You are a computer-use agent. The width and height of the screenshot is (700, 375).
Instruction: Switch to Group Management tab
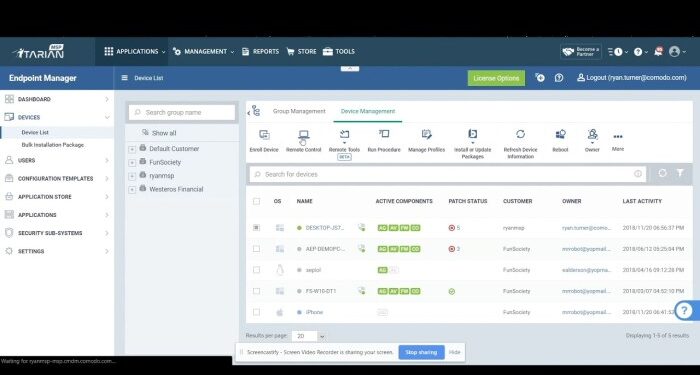pos(299,111)
